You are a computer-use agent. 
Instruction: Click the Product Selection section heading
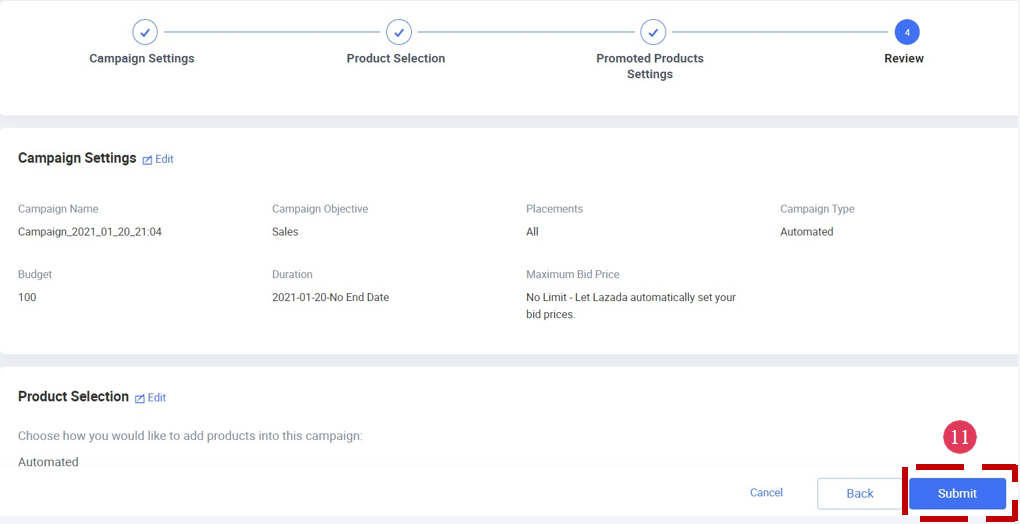pos(74,397)
